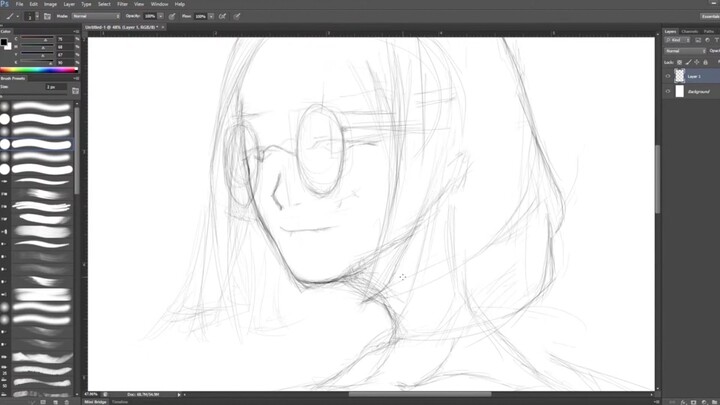Enable airbrush mode icon after Flow
This screenshot has width=720, height=405.
[222, 16]
